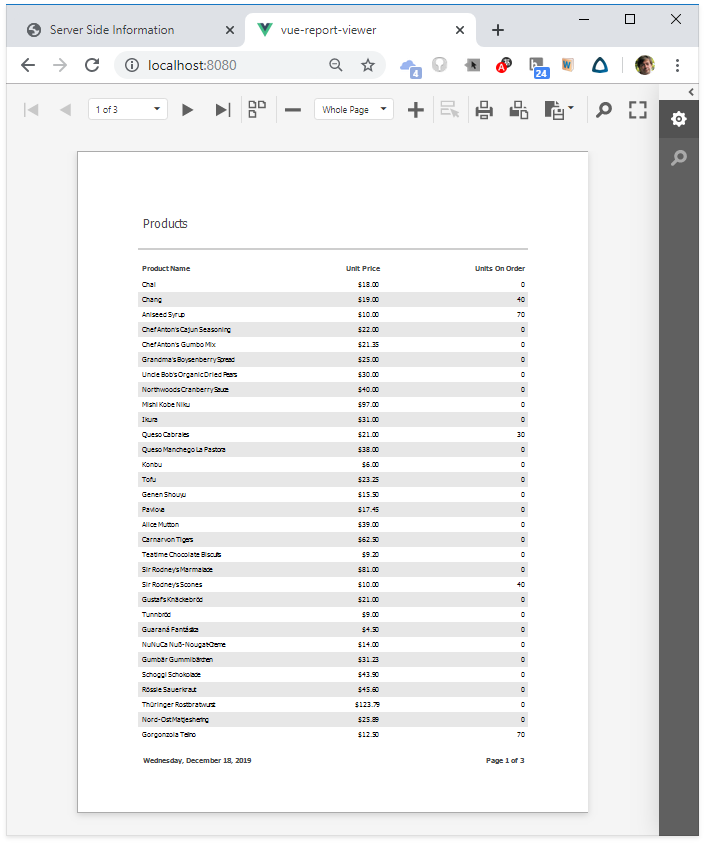705x844 pixels.
Task: Go to previous report page
Action: click(x=65, y=110)
